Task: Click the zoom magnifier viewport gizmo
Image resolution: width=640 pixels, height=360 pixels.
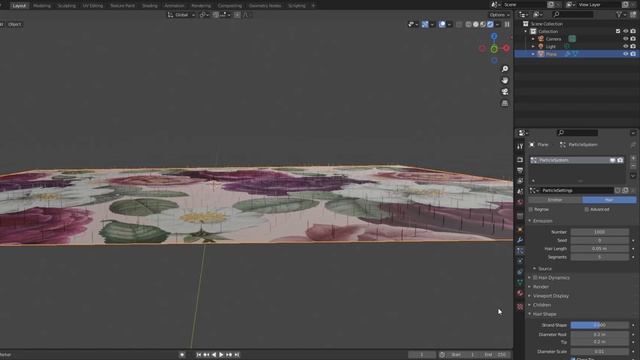Action: (505, 69)
